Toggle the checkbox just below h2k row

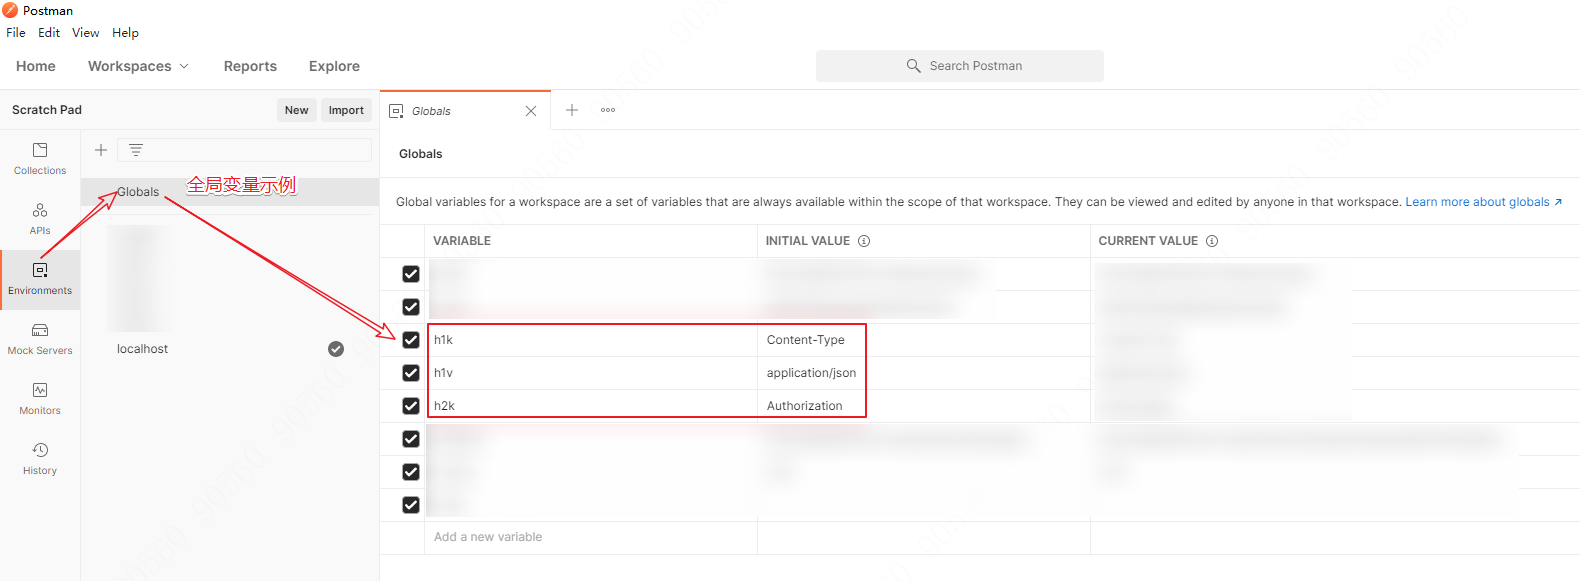coord(411,439)
